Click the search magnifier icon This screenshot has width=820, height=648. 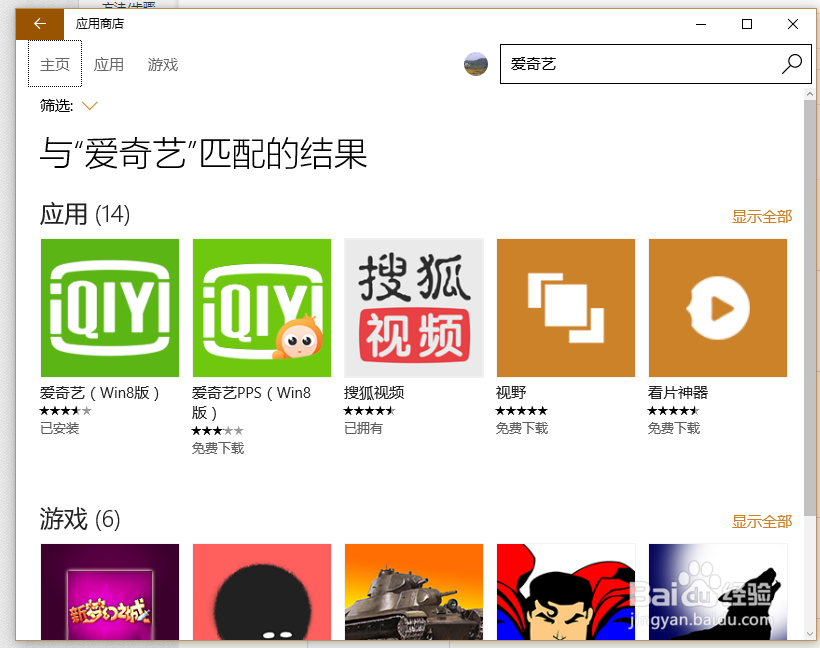[792, 64]
